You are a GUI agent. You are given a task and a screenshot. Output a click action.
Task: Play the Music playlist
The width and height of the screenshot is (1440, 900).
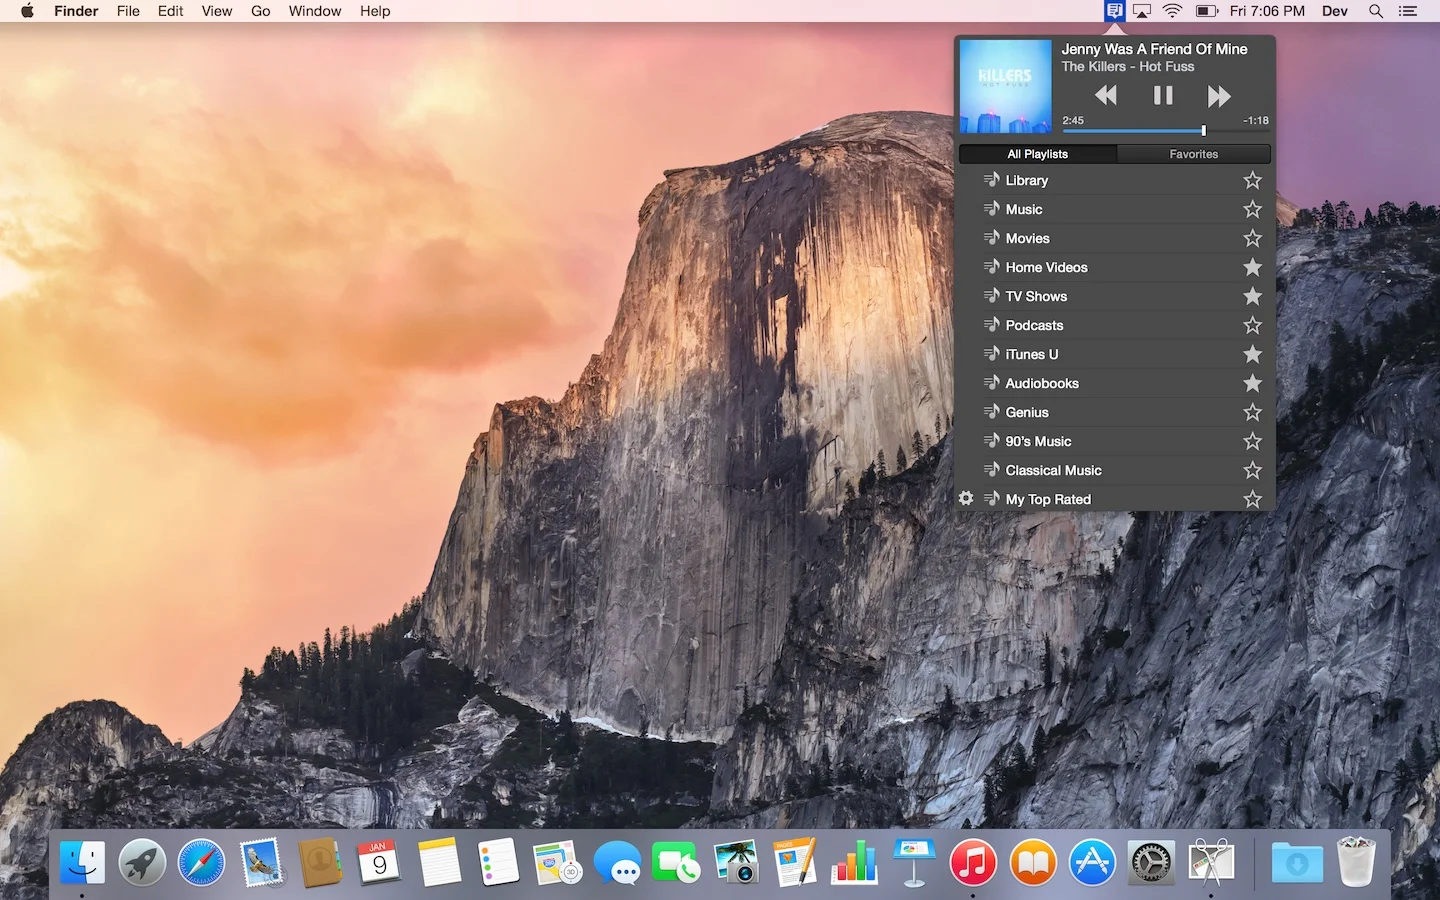[x=1115, y=209]
